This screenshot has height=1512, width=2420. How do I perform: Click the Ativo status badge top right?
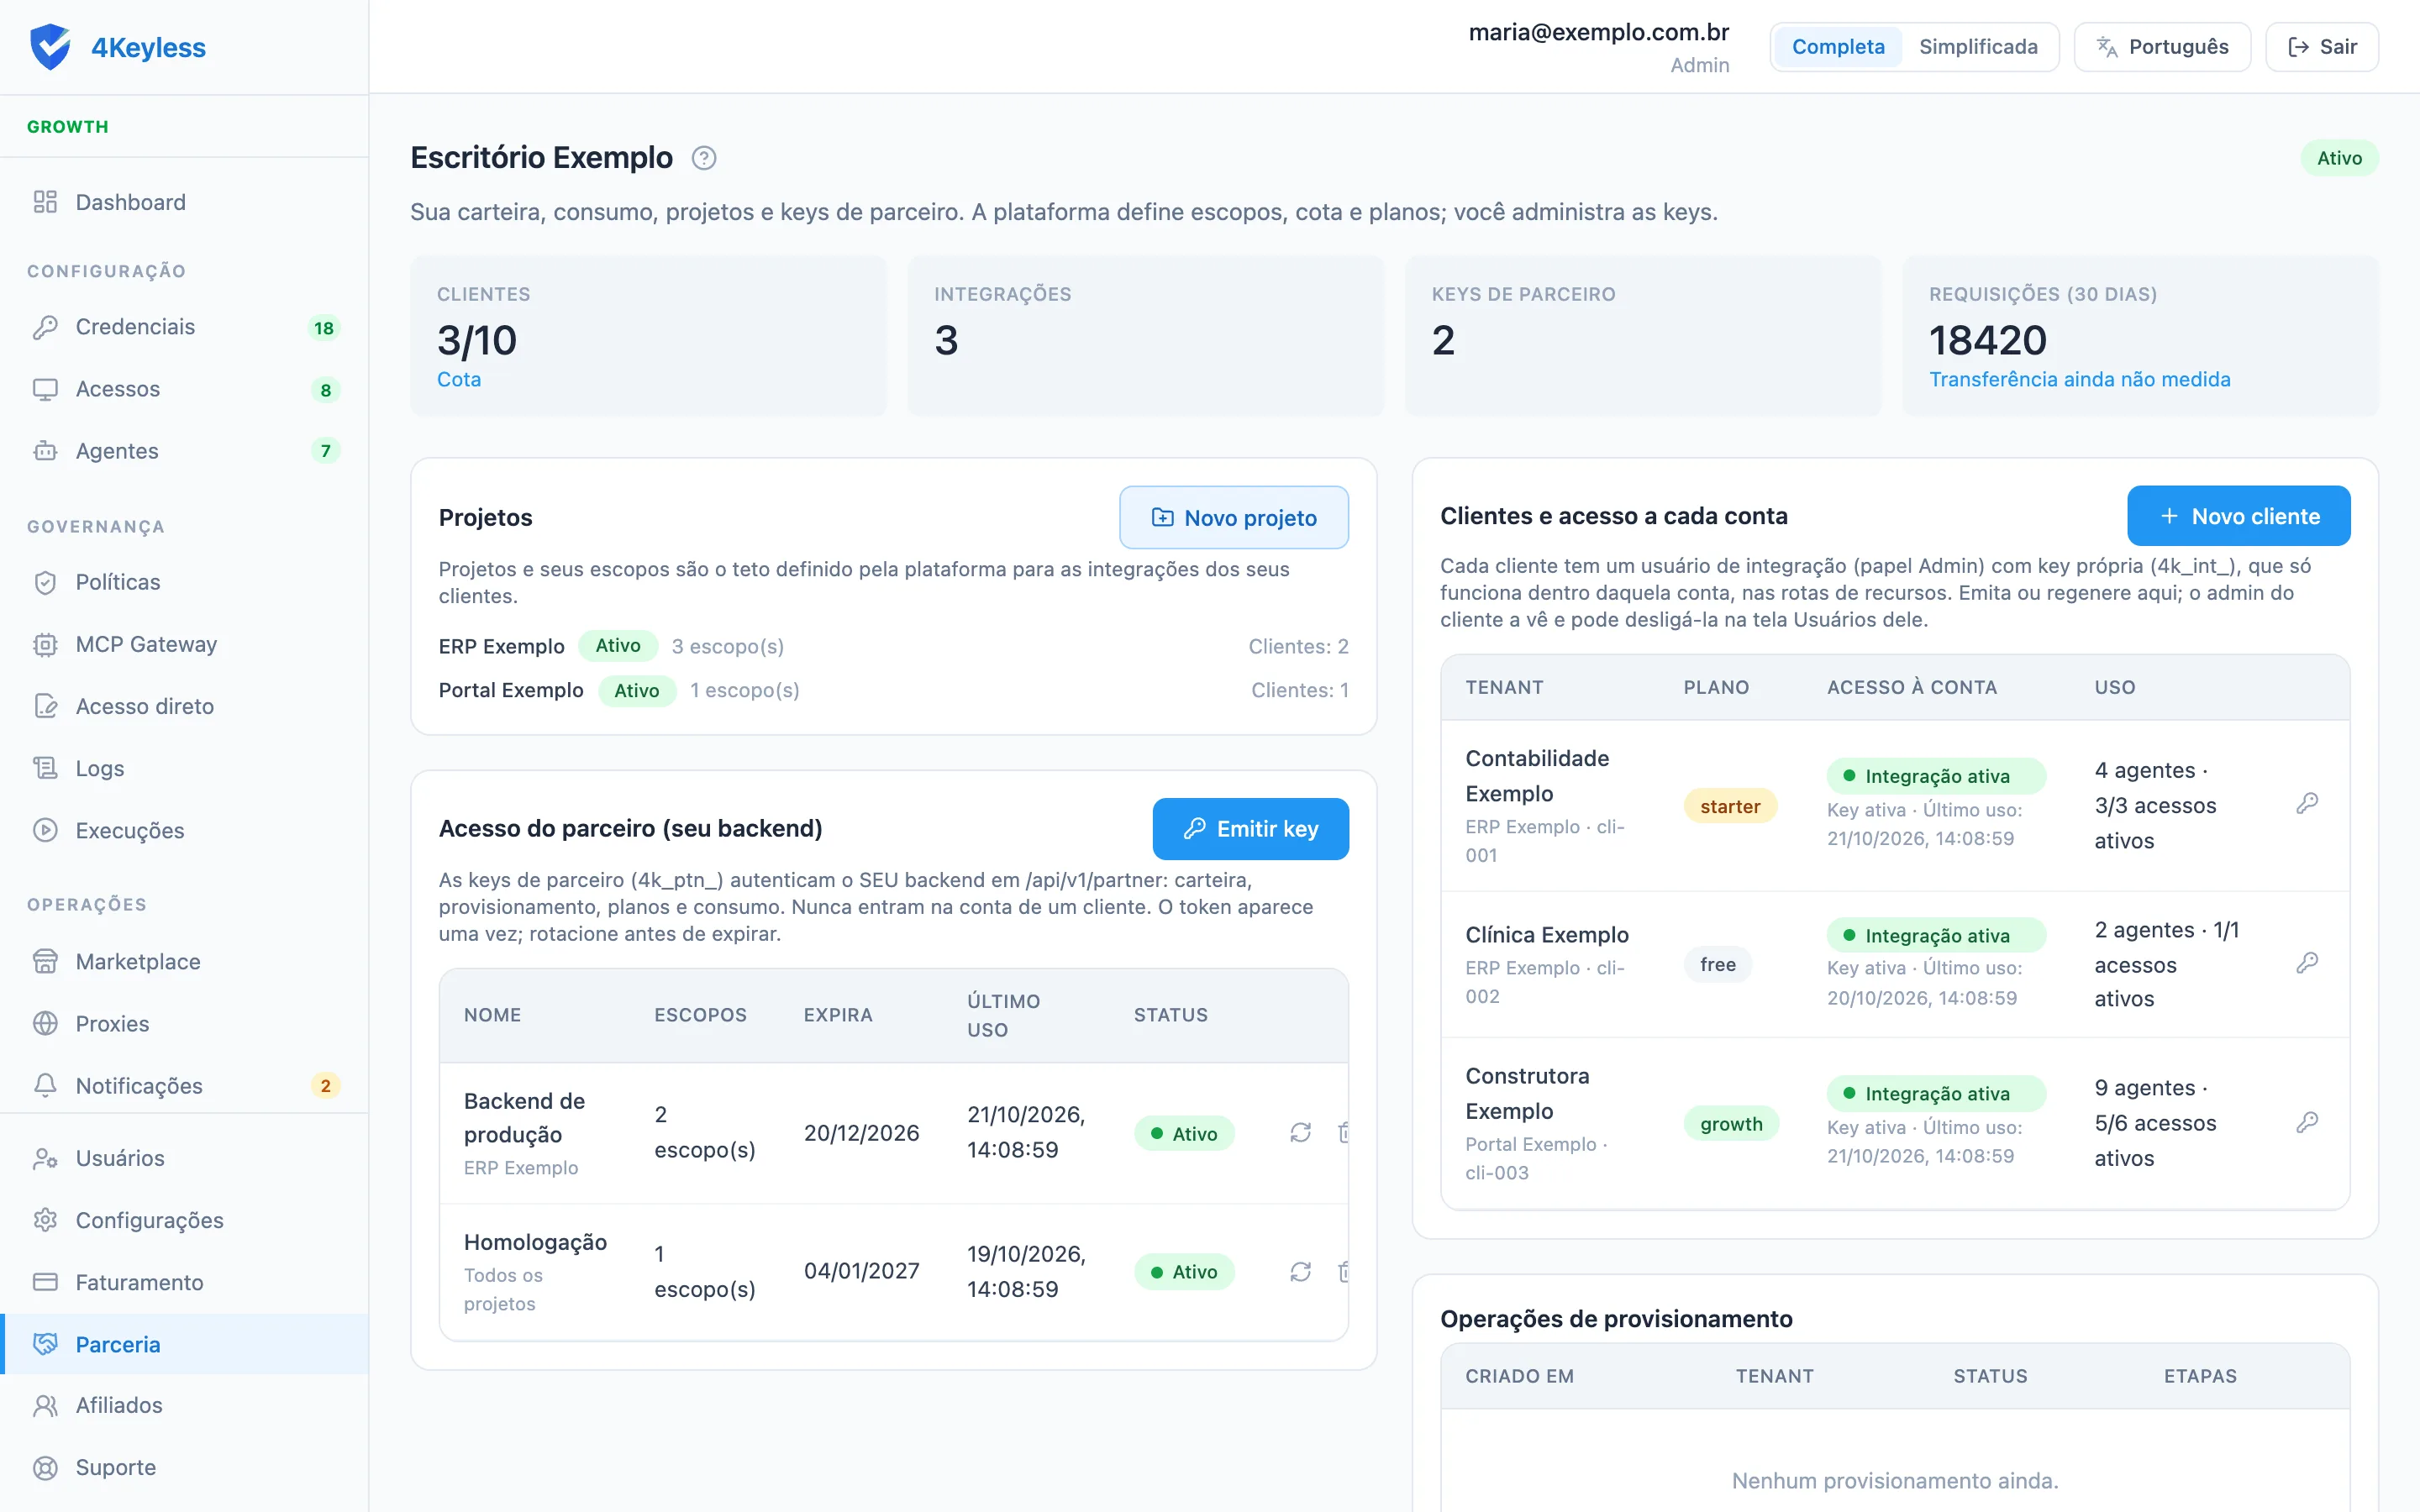2339,158
